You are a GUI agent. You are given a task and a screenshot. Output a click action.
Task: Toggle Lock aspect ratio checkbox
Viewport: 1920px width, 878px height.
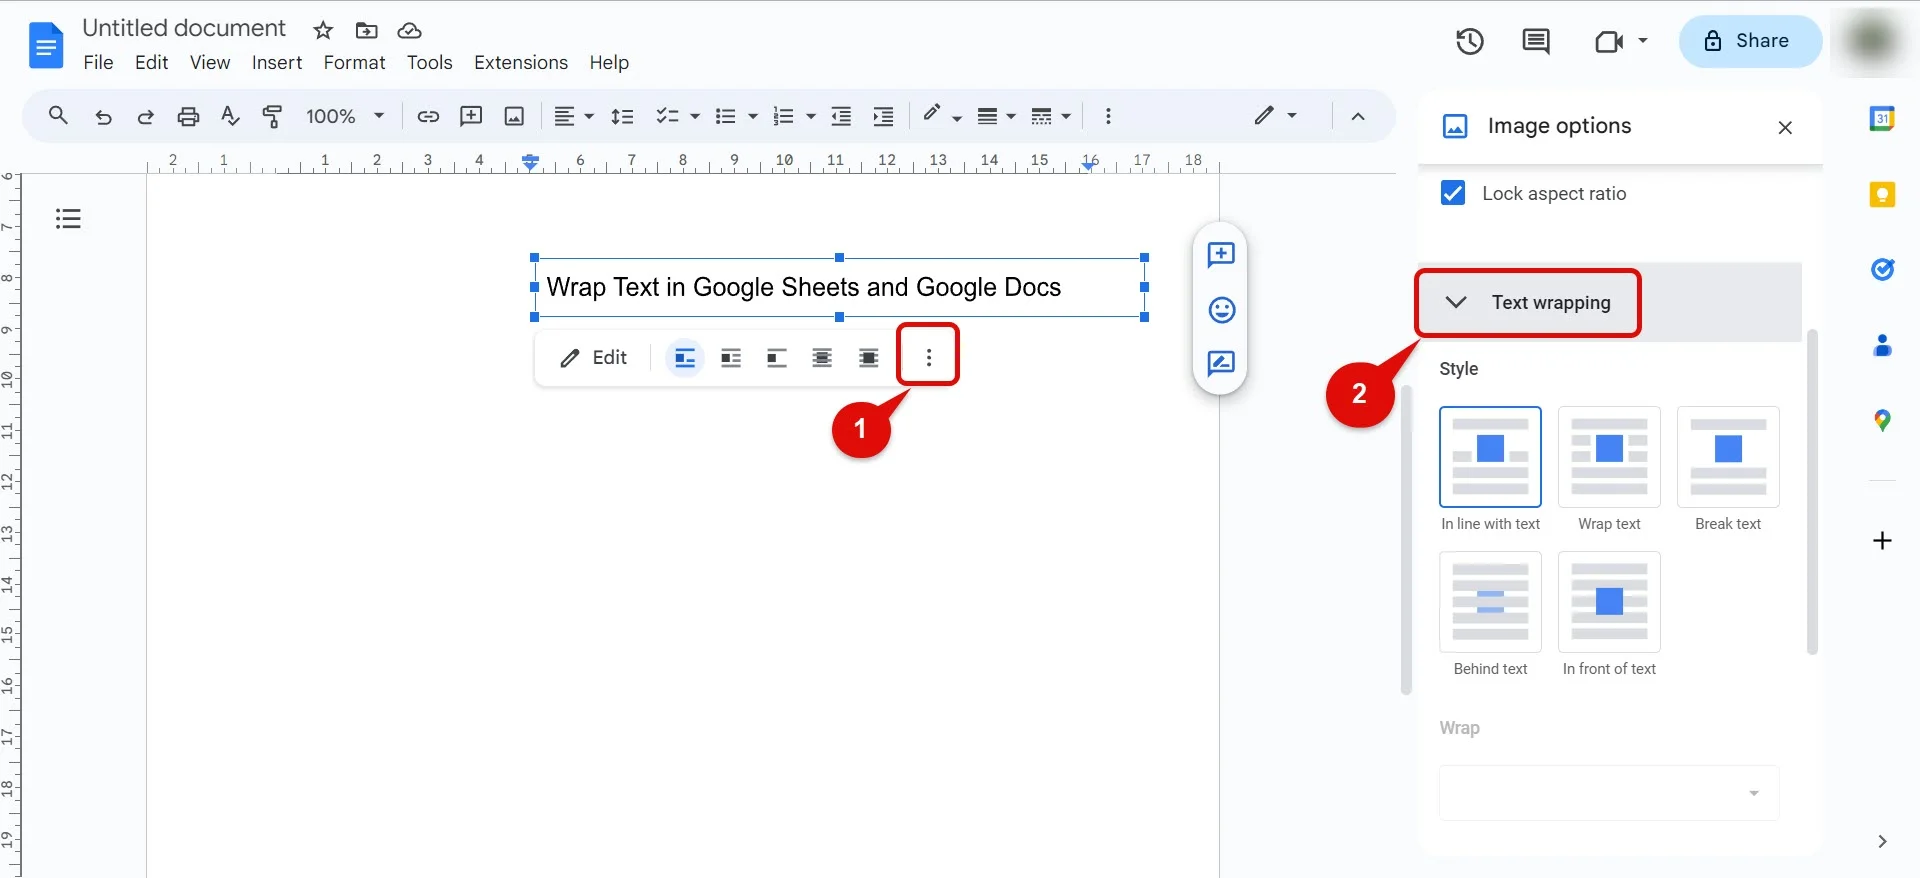[1453, 192]
